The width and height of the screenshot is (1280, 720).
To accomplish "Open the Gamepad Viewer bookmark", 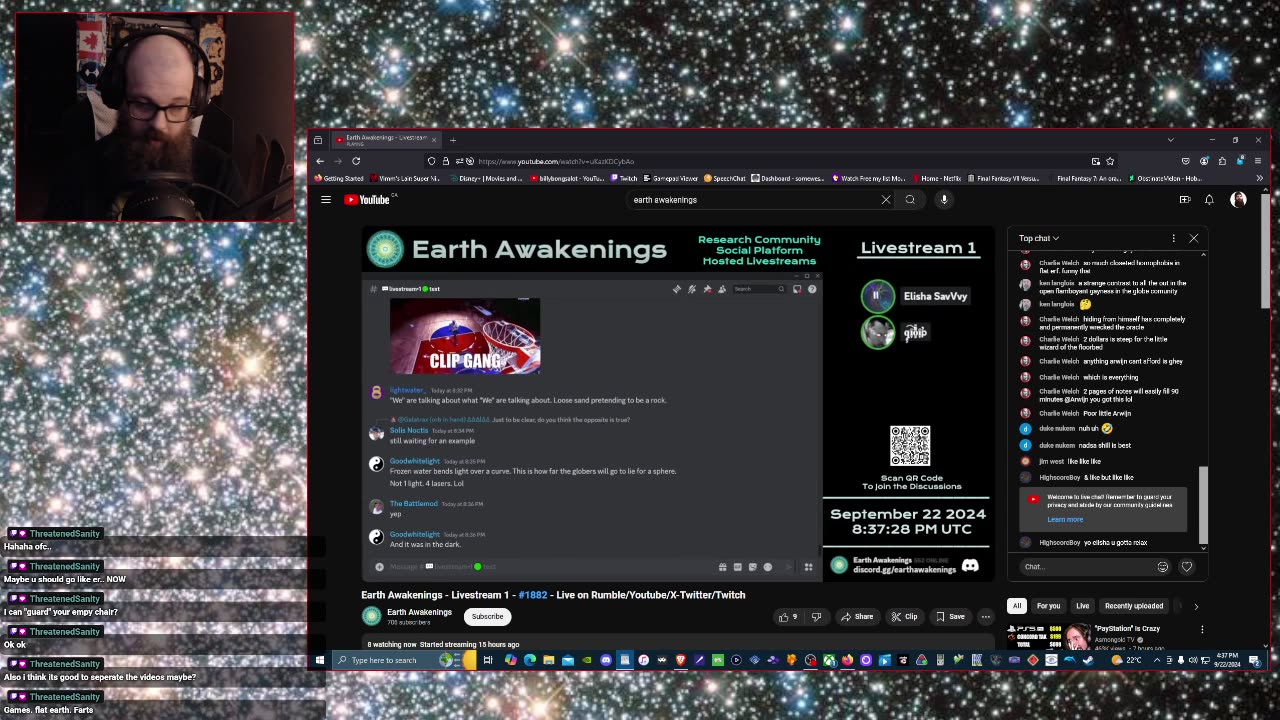I will click(671, 178).
